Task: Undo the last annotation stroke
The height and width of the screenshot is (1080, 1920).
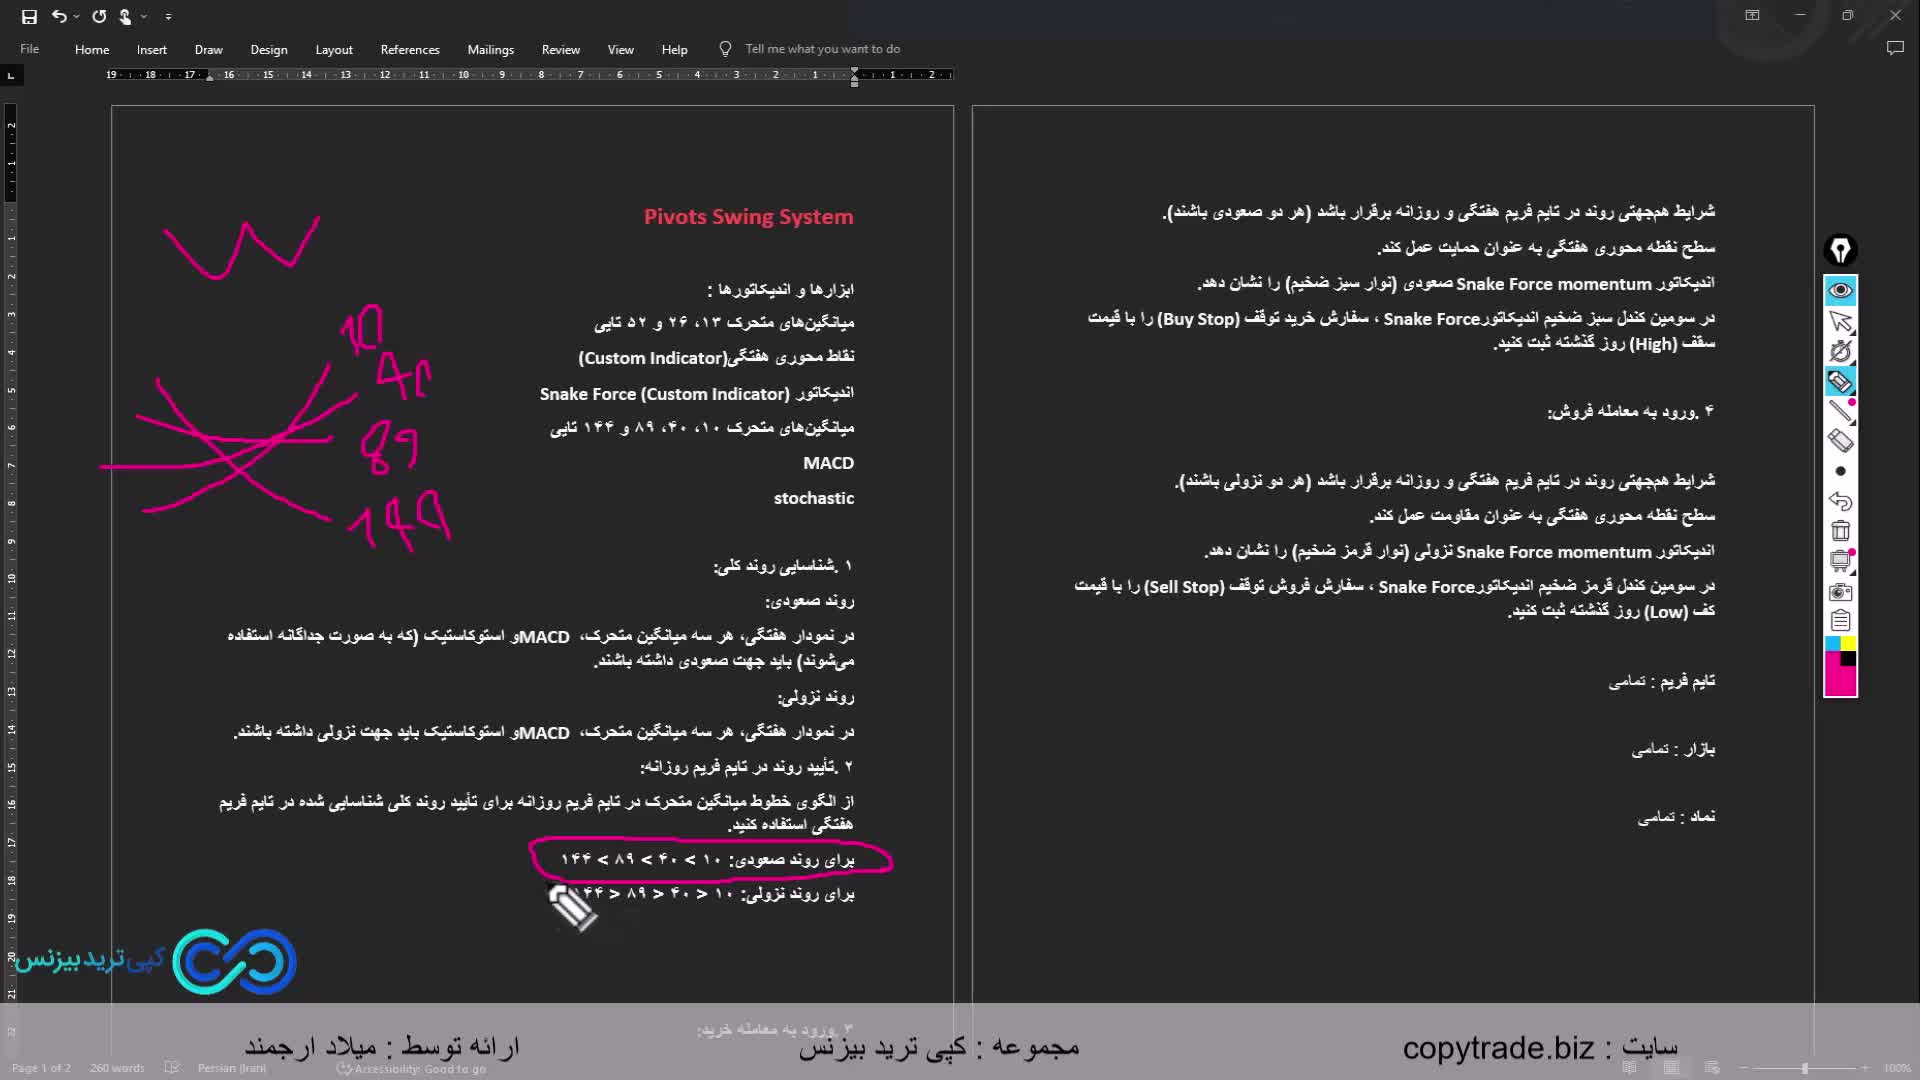Action: pos(1841,499)
